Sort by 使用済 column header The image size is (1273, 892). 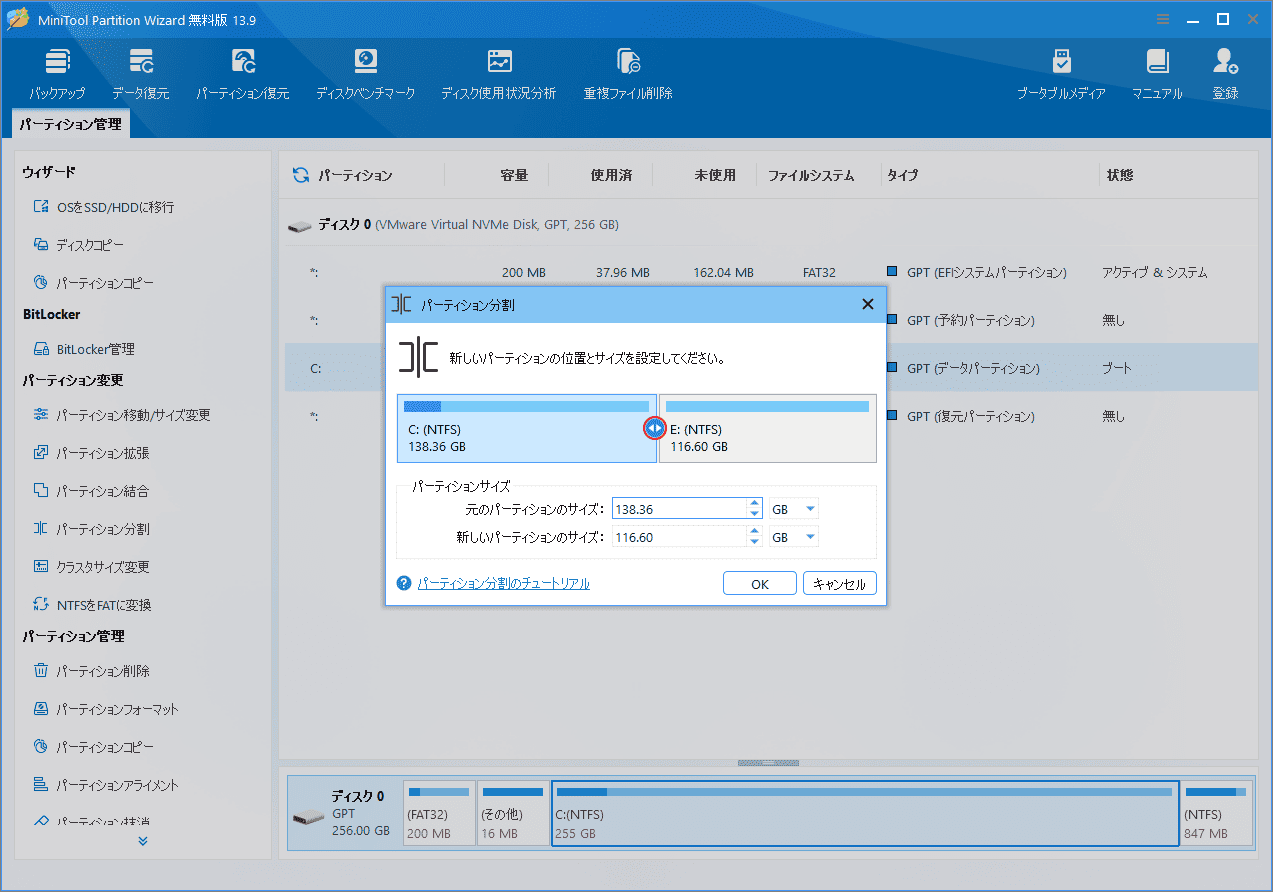point(611,175)
